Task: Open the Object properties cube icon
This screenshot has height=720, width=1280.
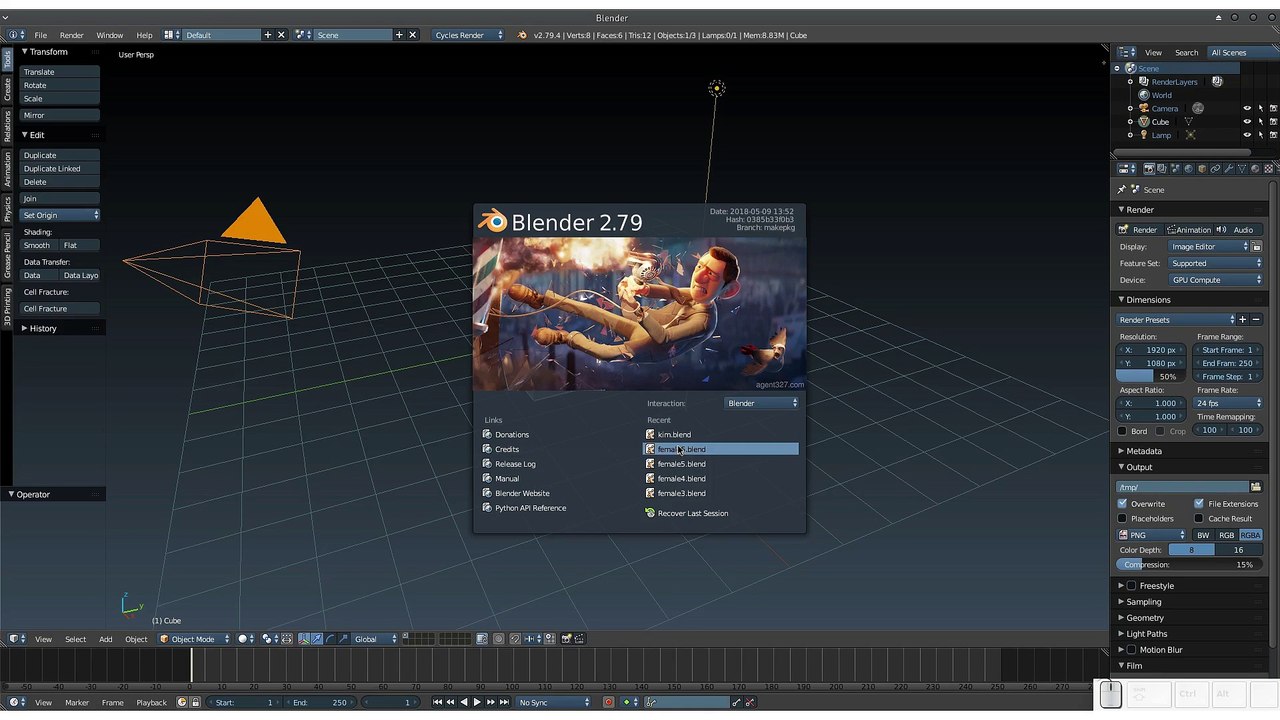Action: pos(1202,168)
